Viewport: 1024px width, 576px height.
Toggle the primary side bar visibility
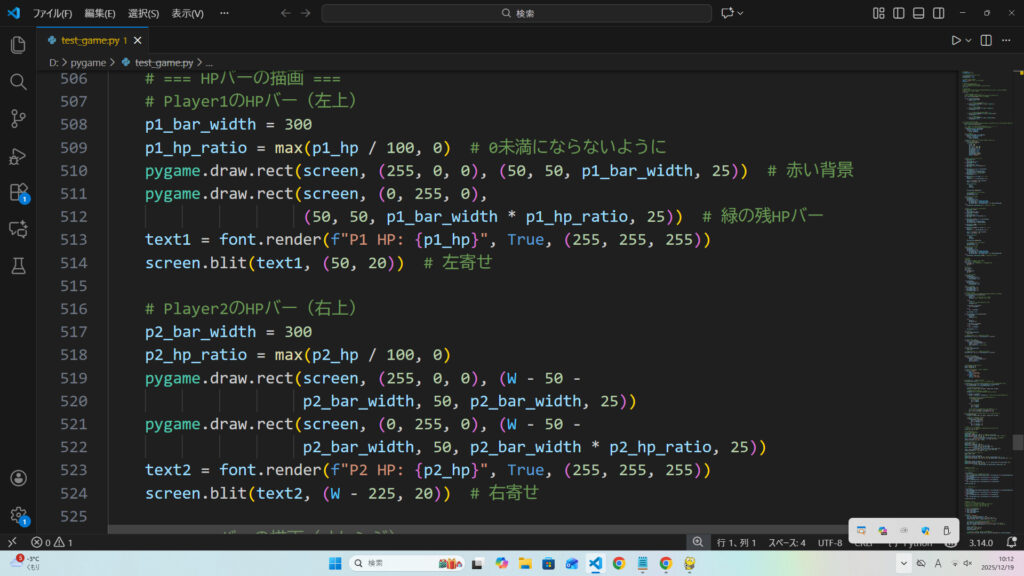899,13
